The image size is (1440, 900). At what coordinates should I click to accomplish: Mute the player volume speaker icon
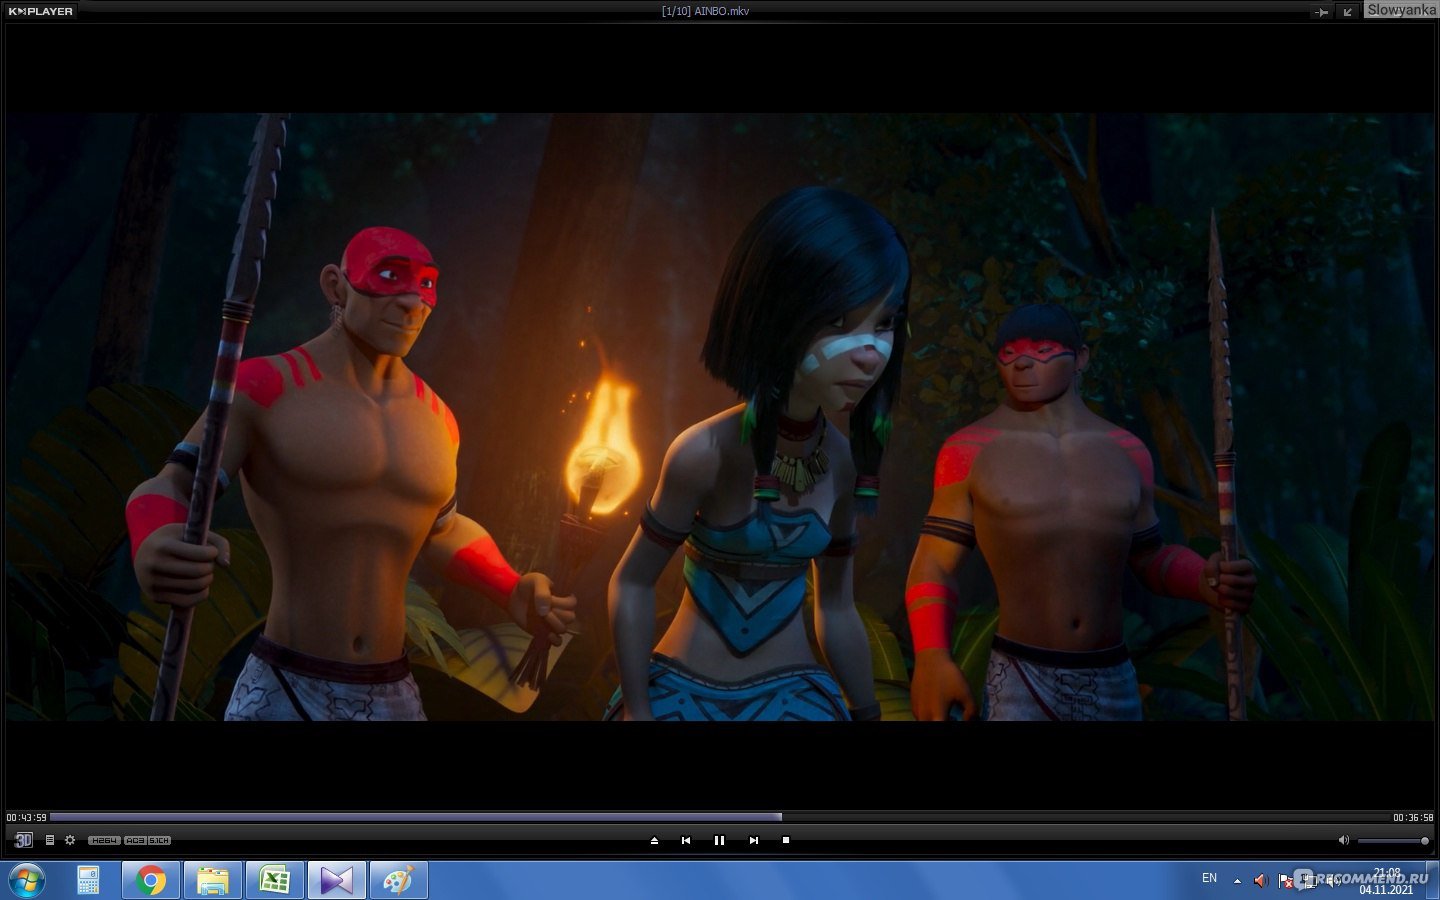tap(1343, 840)
